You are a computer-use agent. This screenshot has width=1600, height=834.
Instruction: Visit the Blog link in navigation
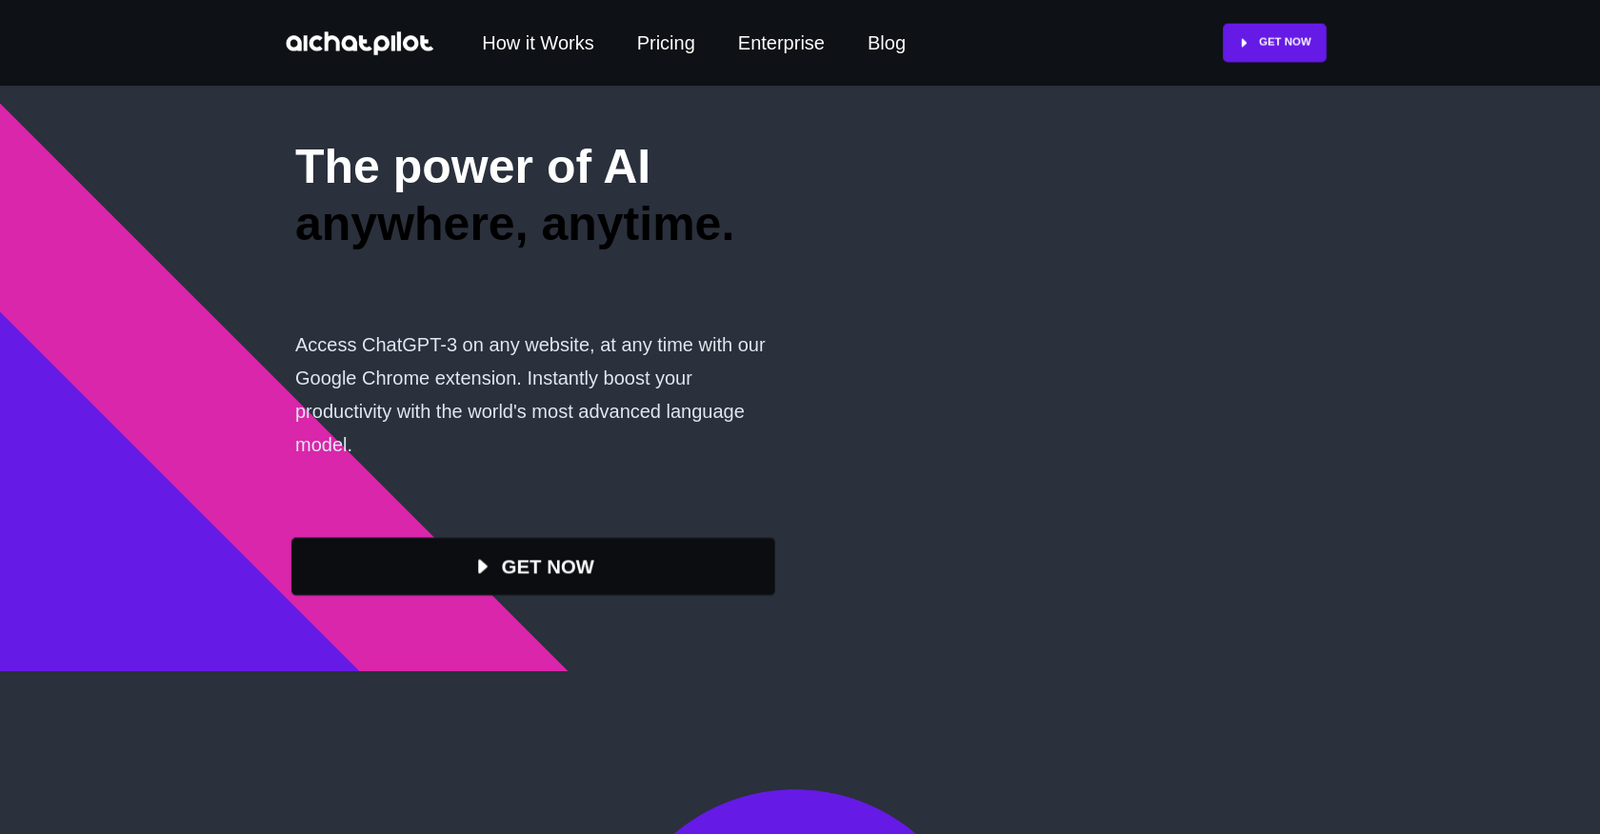coord(887,43)
